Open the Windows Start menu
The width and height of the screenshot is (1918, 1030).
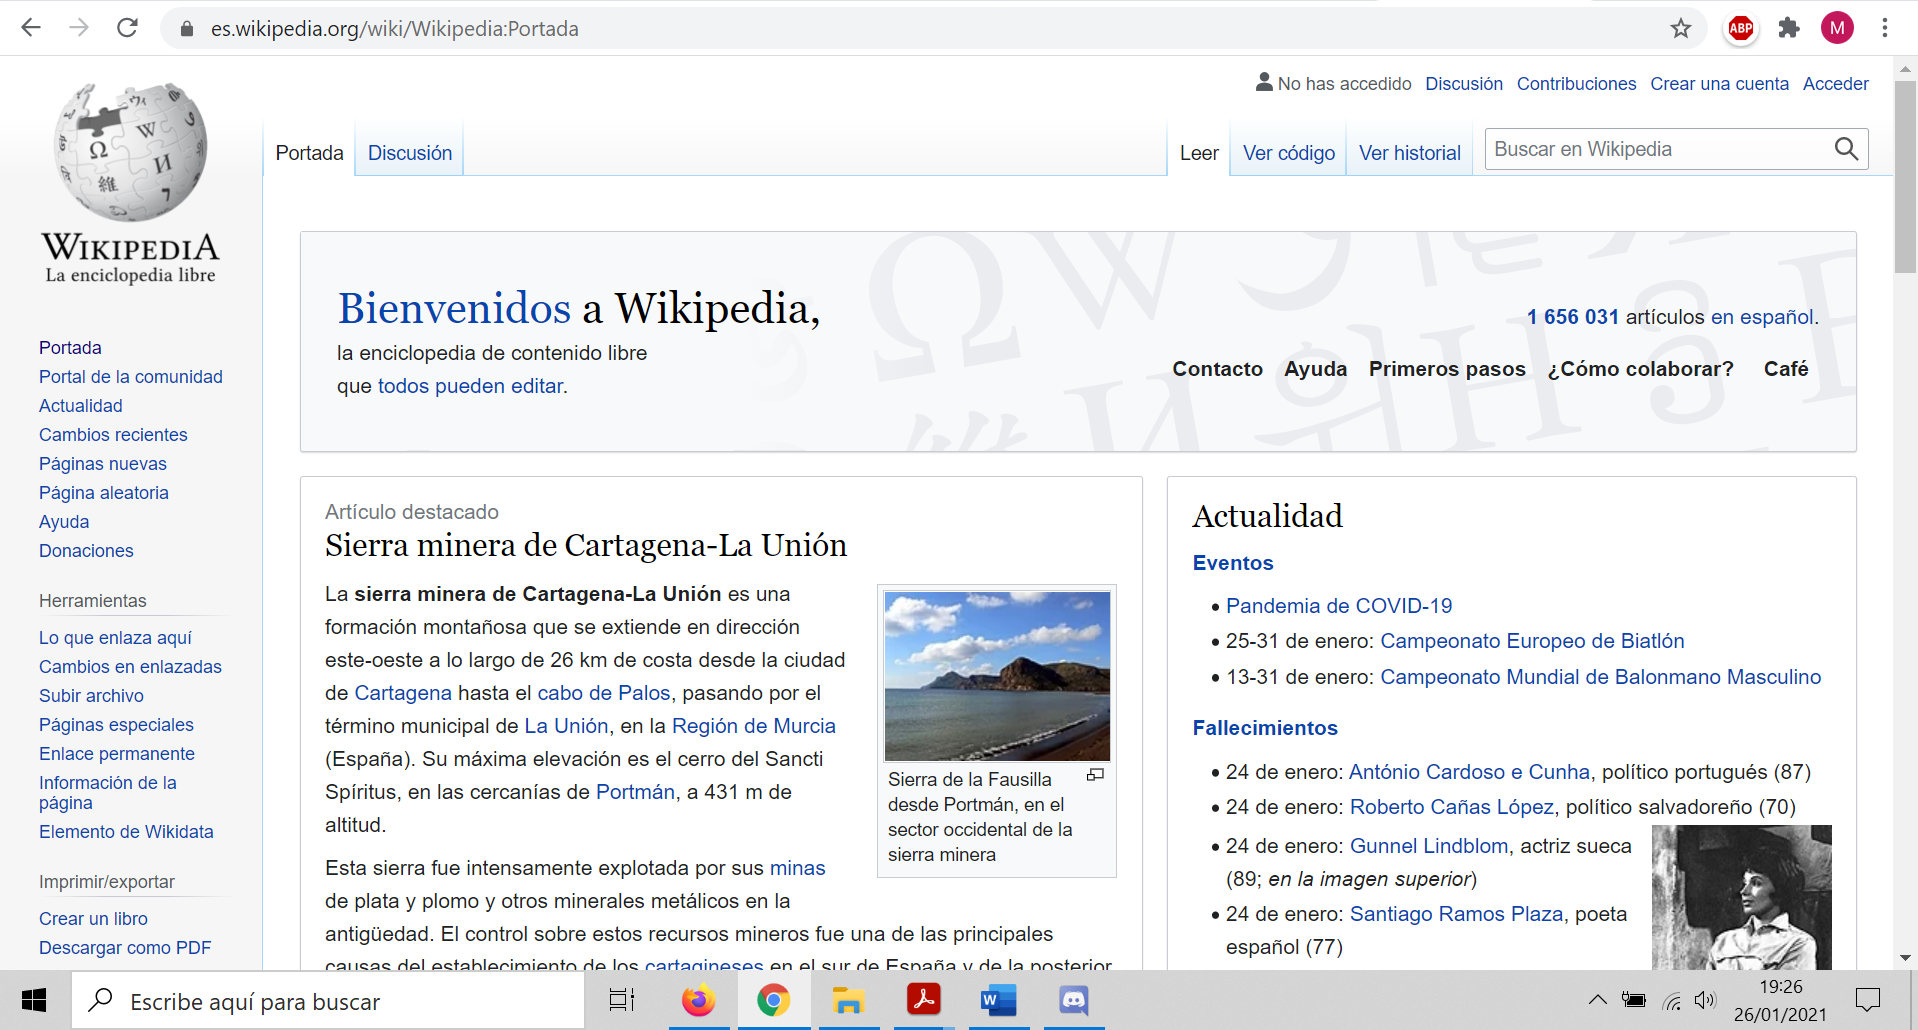[34, 1000]
